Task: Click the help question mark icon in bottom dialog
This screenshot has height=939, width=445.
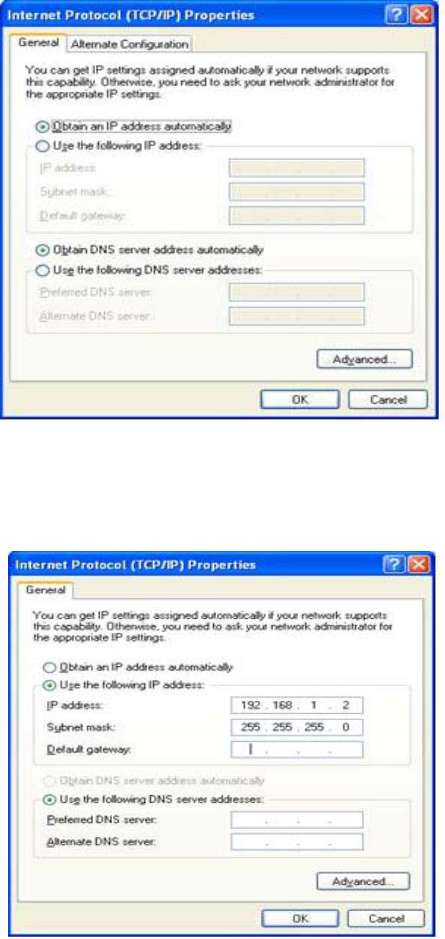Action: (394, 565)
